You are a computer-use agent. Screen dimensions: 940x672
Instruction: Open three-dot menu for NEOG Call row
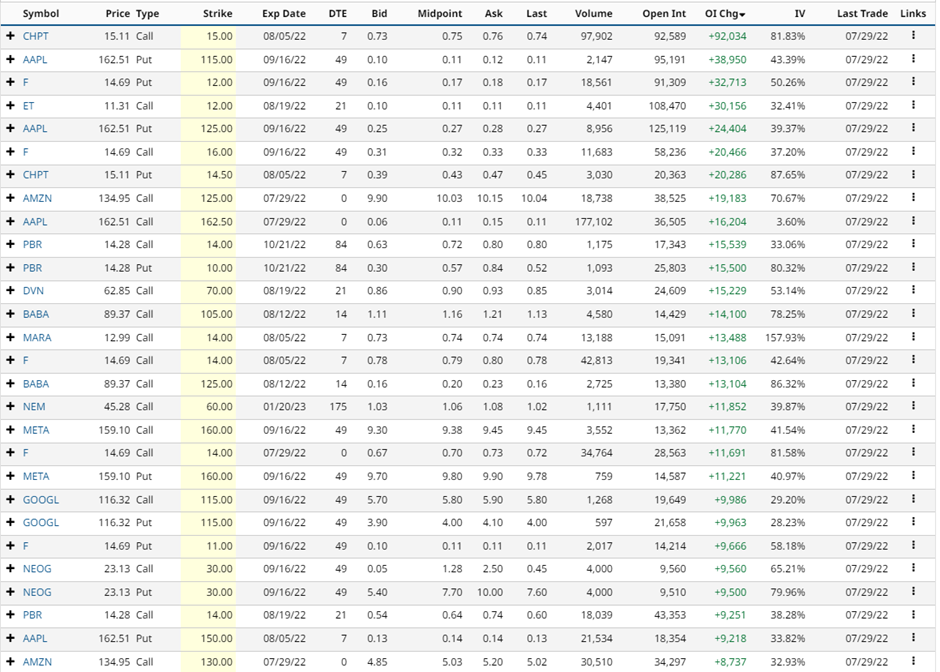(913, 568)
